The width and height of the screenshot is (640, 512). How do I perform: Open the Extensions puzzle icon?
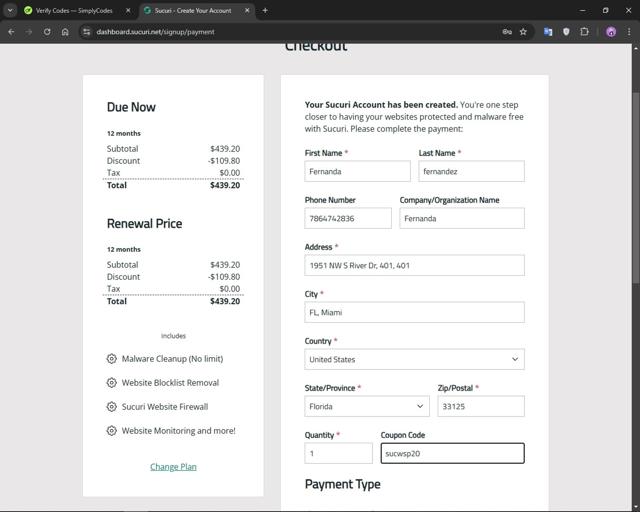tap(584, 32)
